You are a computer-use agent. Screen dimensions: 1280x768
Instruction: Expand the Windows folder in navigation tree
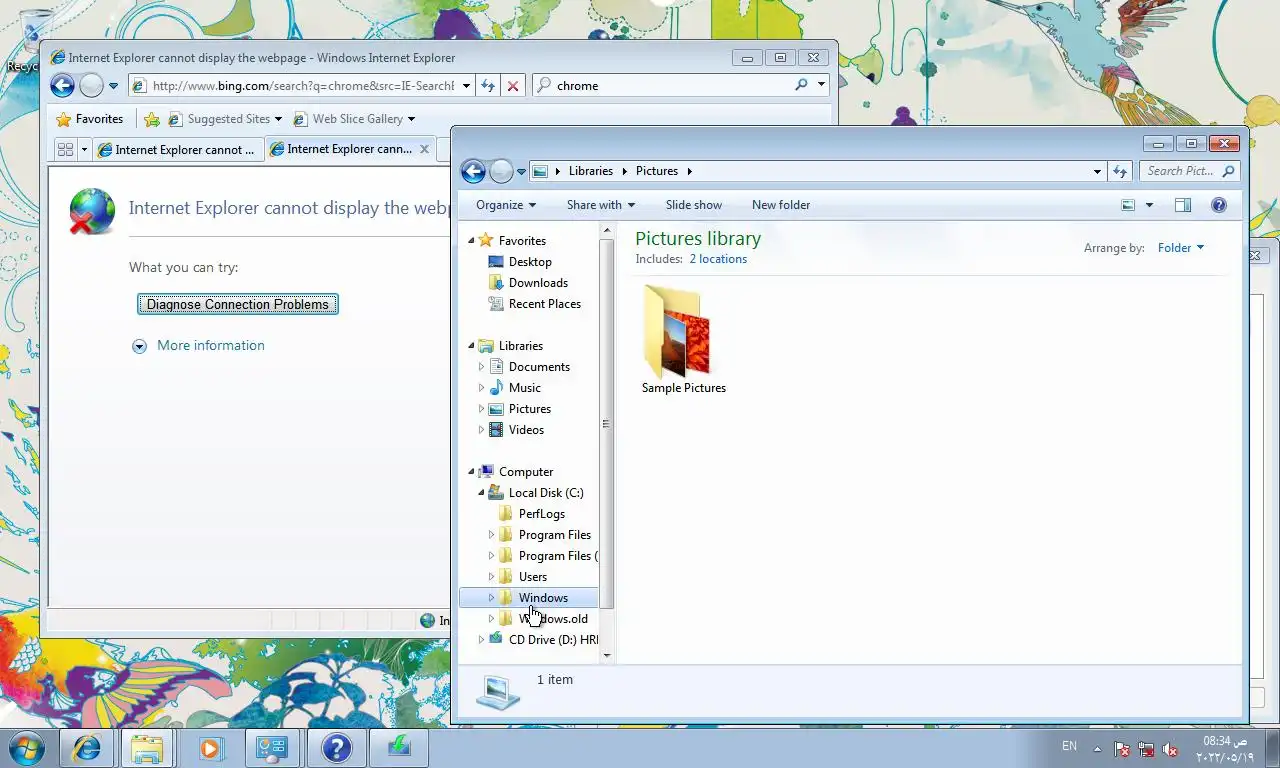tap(491, 598)
